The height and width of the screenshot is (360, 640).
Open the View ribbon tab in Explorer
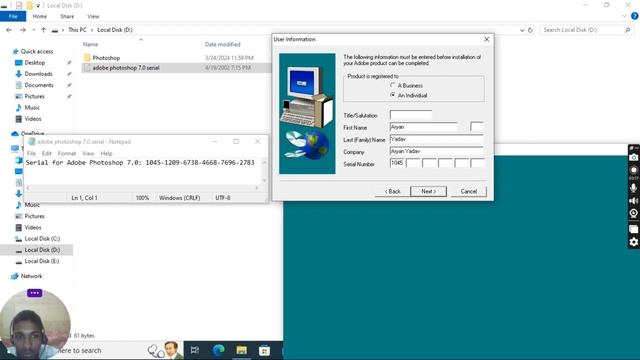tap(93, 16)
